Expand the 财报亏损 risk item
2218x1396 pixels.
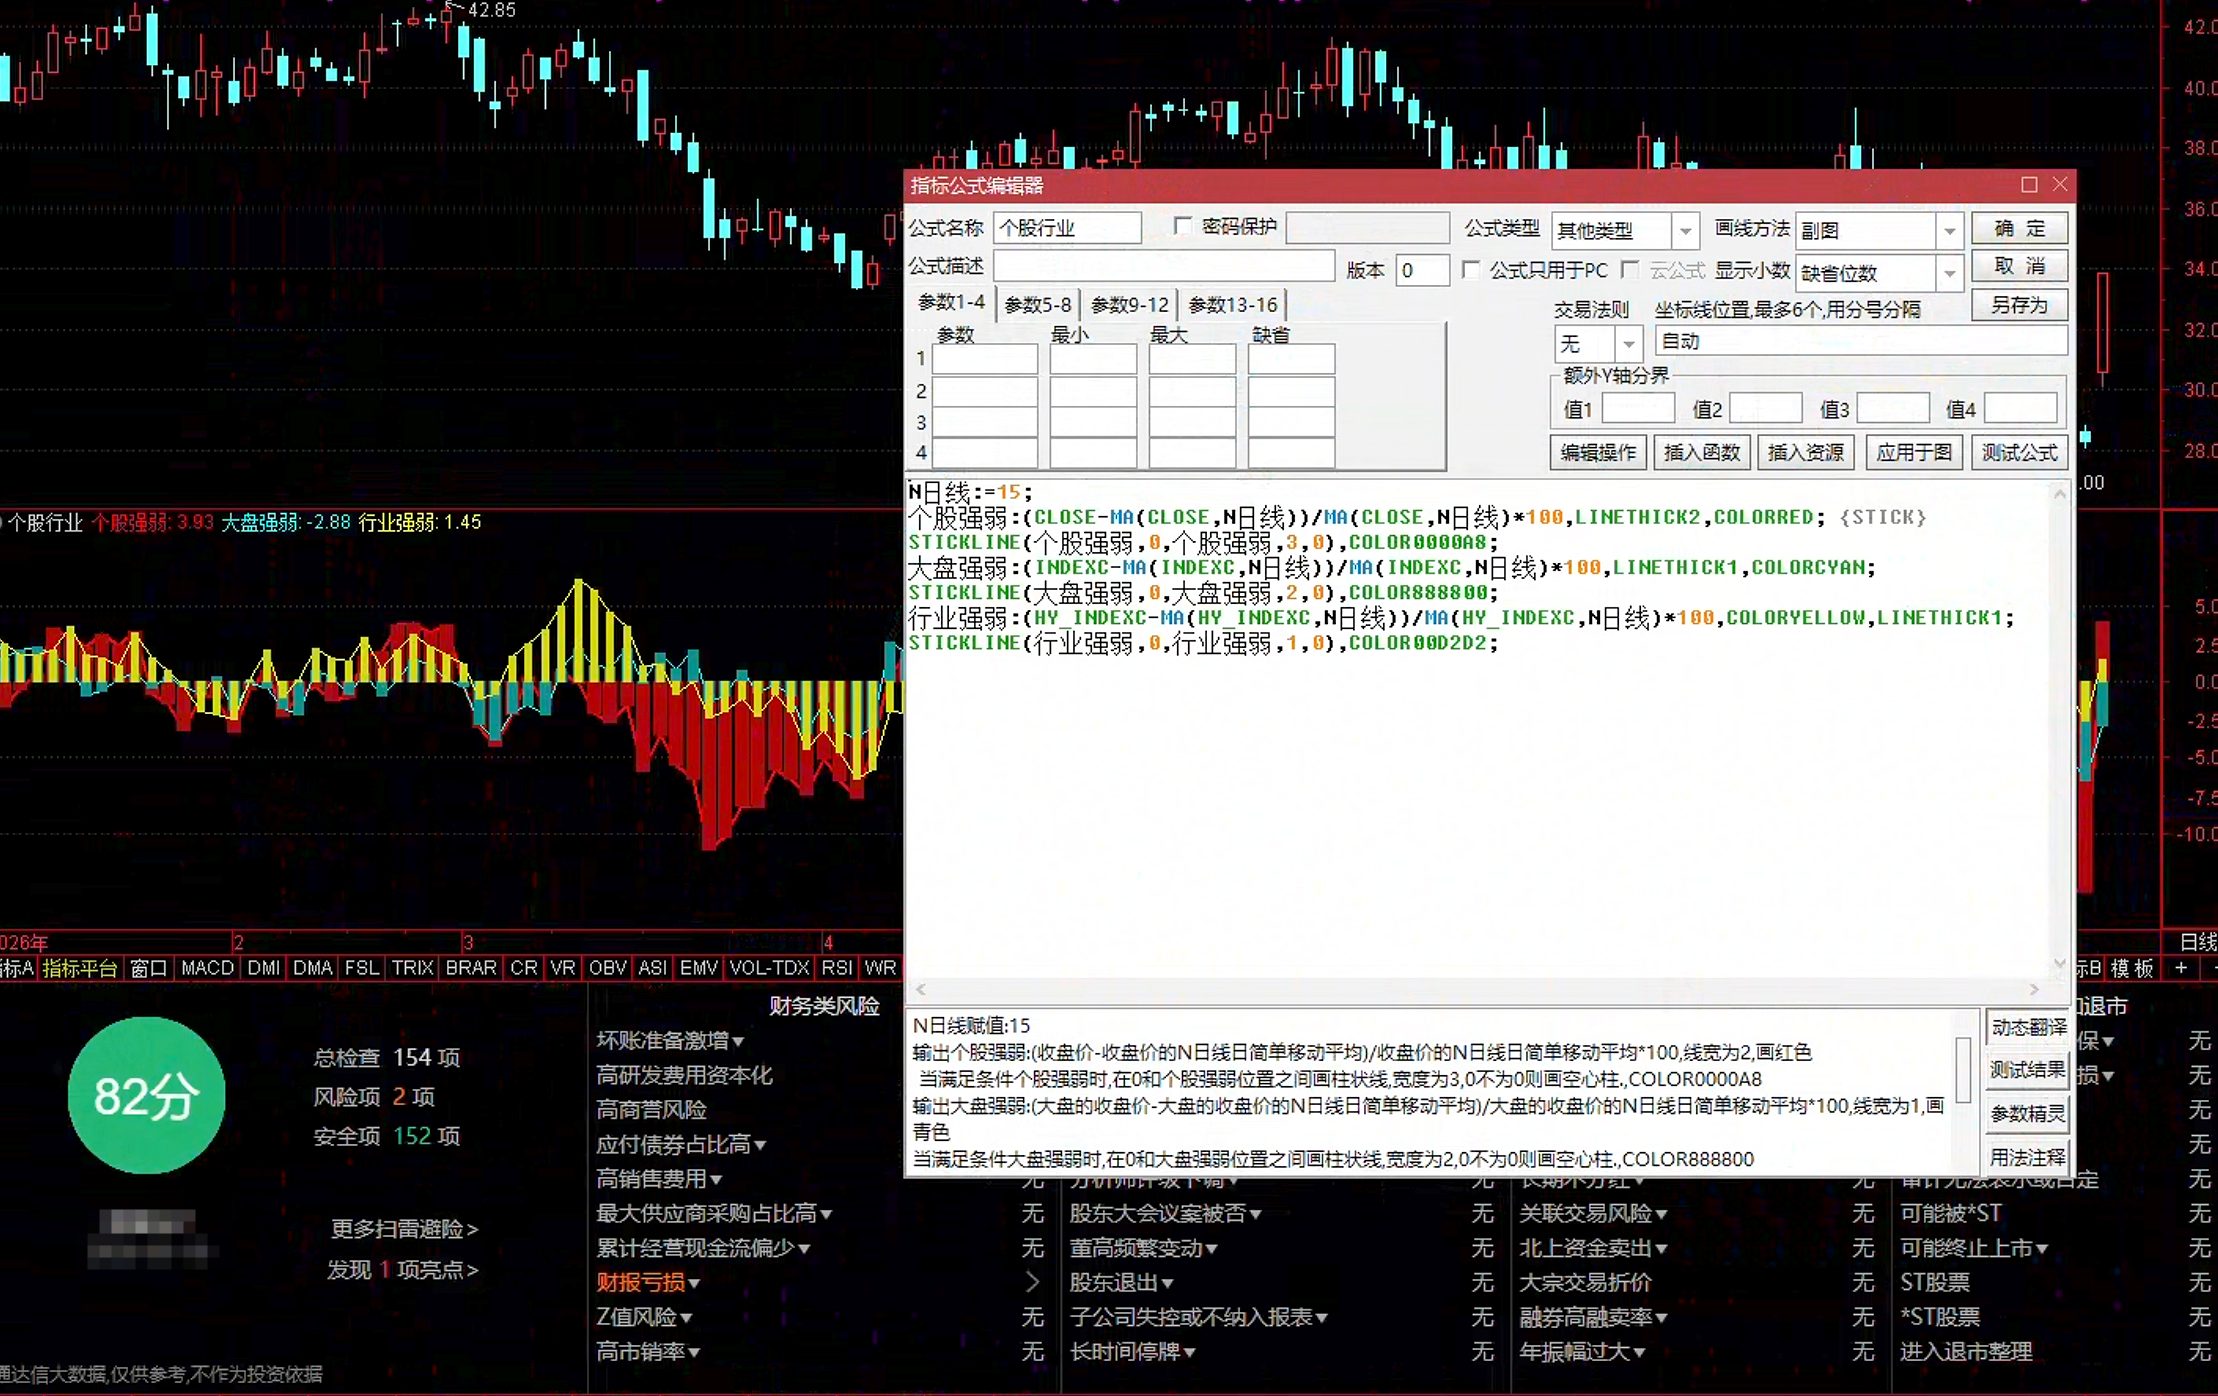tap(648, 1282)
